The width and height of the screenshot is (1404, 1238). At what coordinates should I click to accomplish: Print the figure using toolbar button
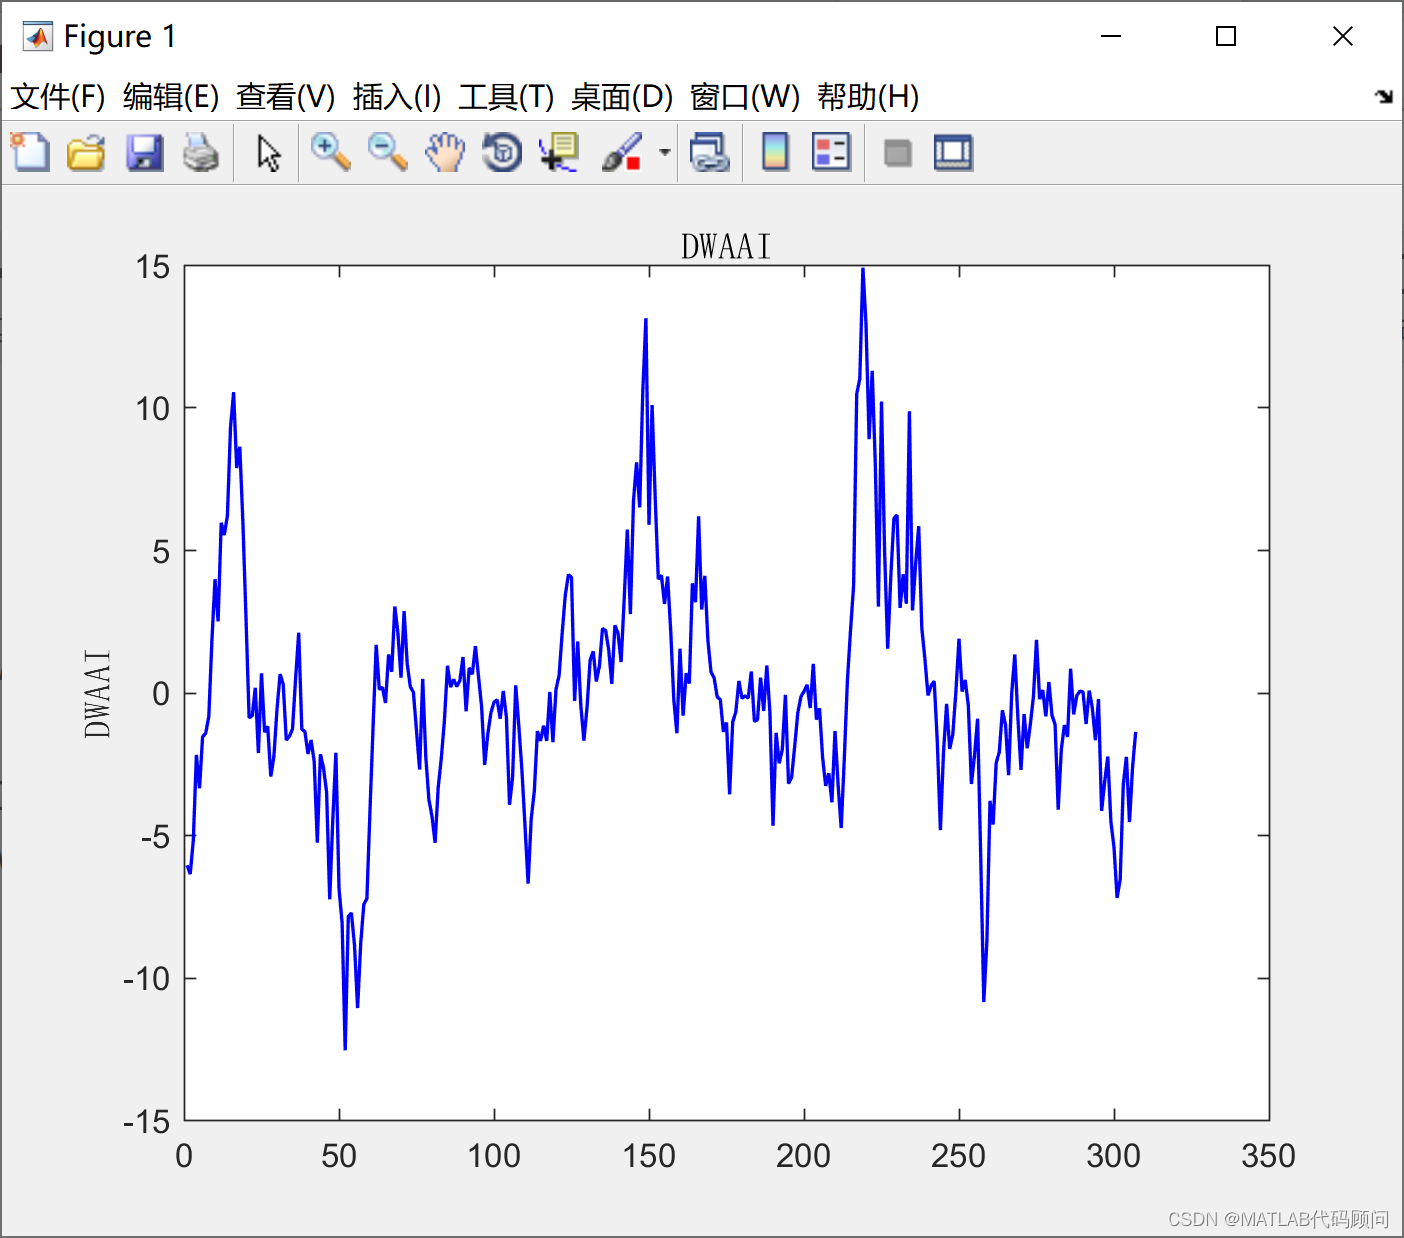[x=203, y=152]
